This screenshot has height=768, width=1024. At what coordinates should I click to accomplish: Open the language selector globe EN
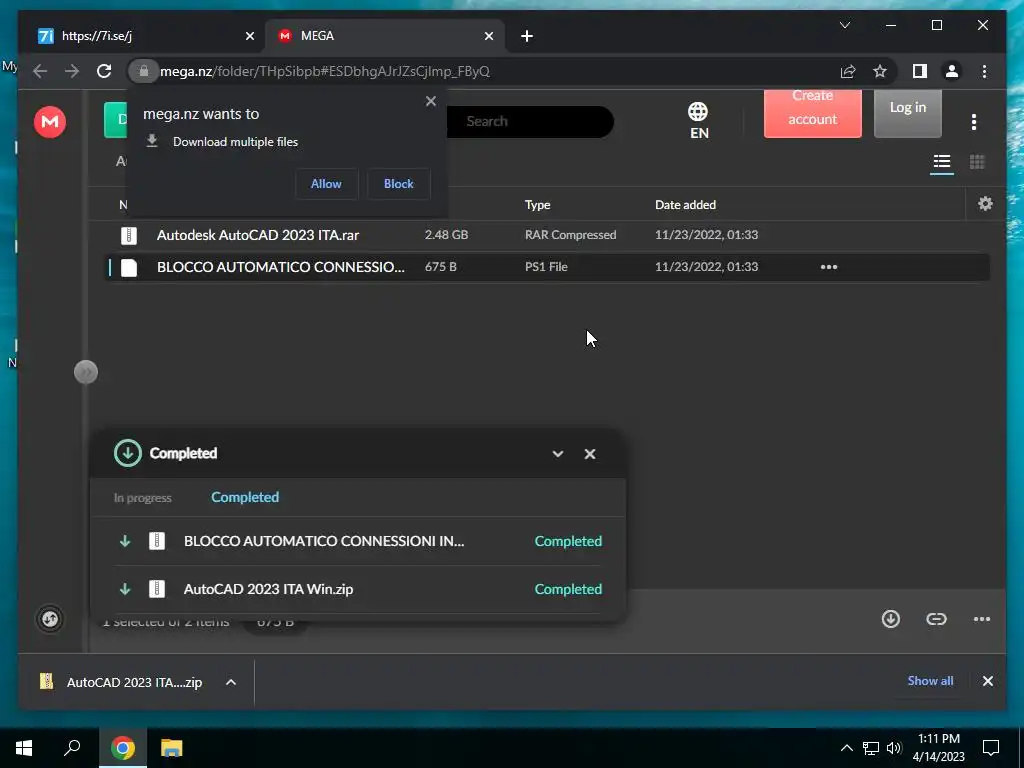coord(698,121)
